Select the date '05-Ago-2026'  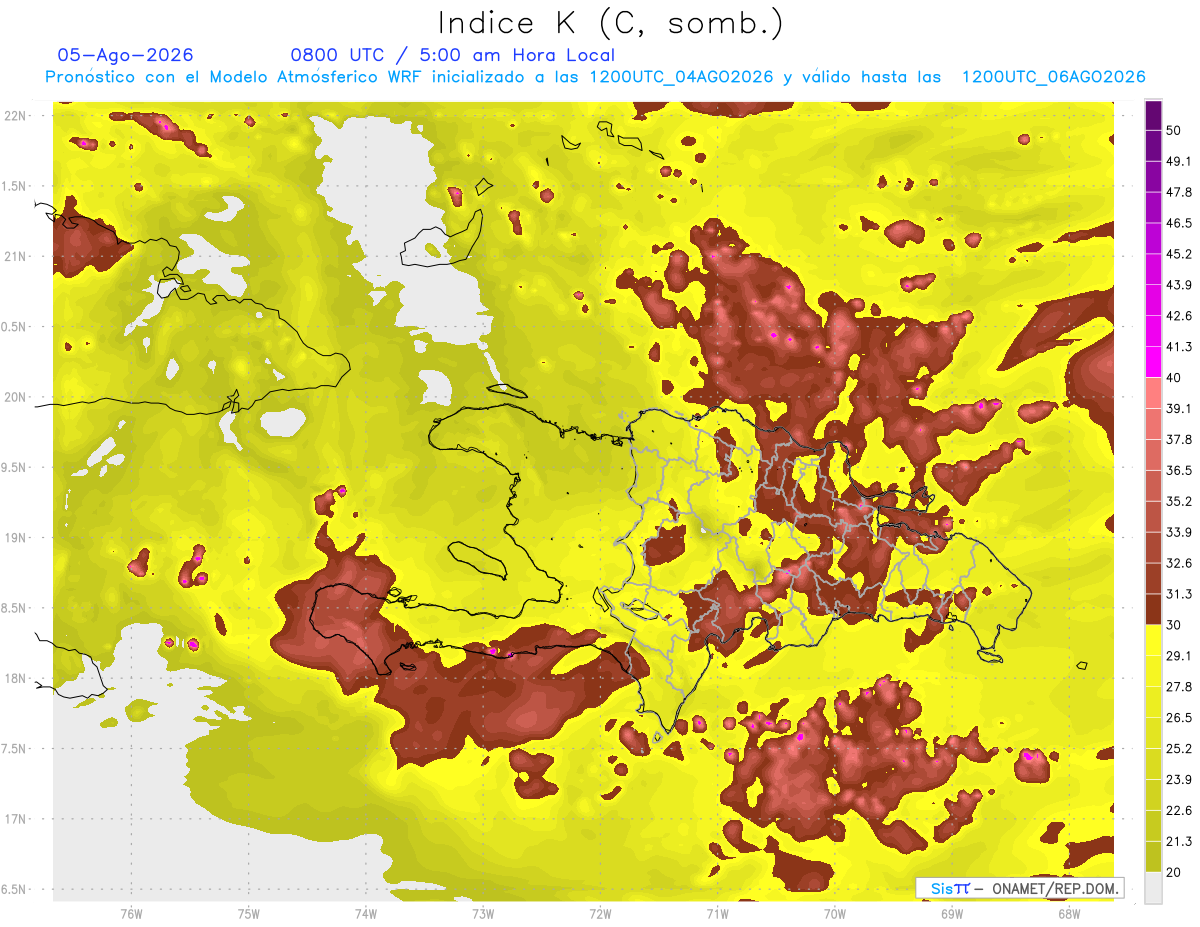tap(126, 55)
